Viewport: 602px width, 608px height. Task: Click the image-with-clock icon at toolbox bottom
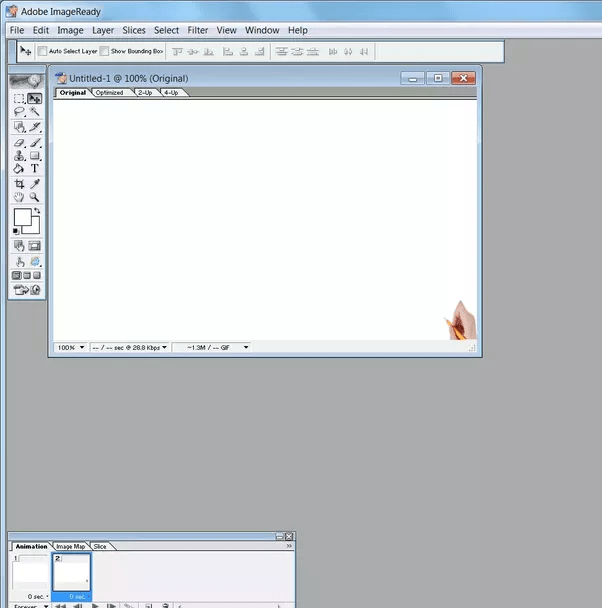(x=35, y=290)
